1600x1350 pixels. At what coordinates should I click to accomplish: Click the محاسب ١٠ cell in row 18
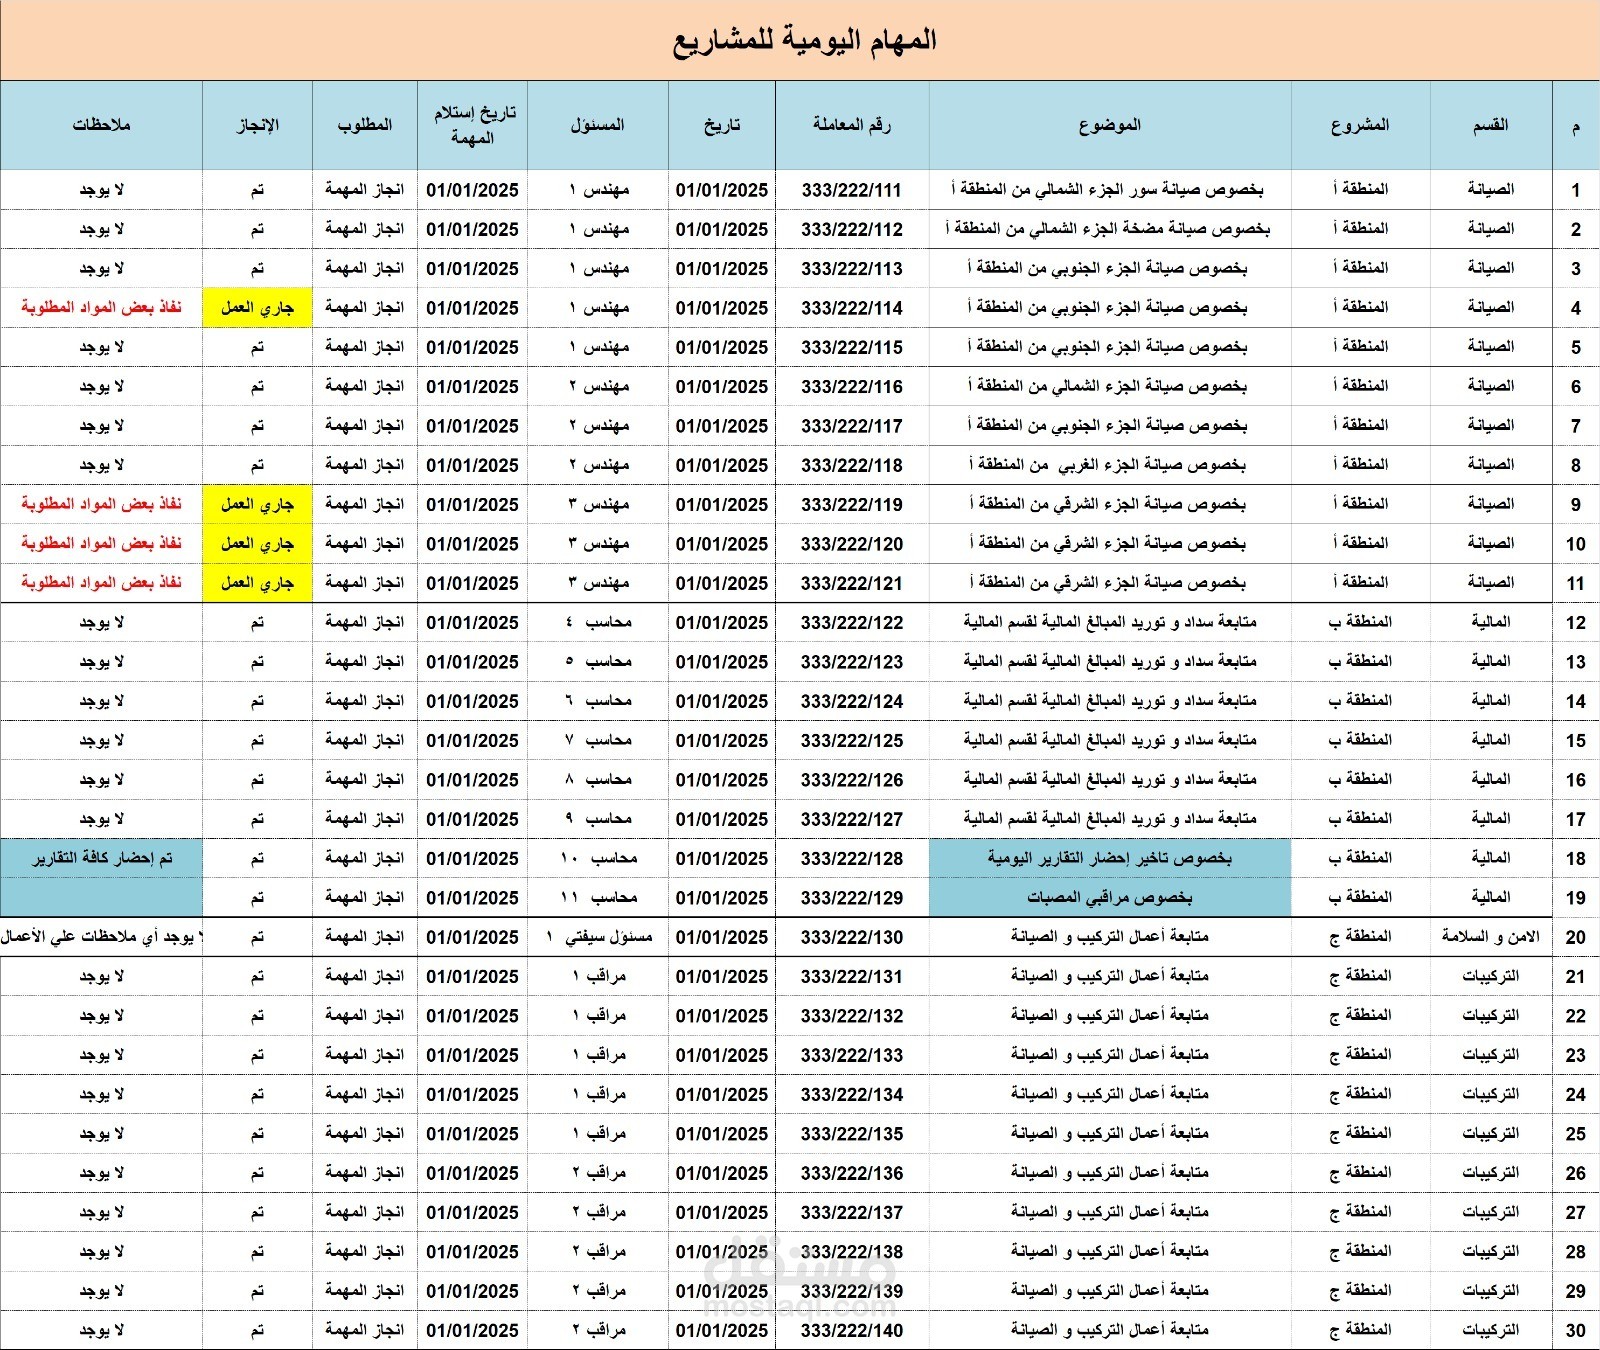pyautogui.click(x=601, y=858)
